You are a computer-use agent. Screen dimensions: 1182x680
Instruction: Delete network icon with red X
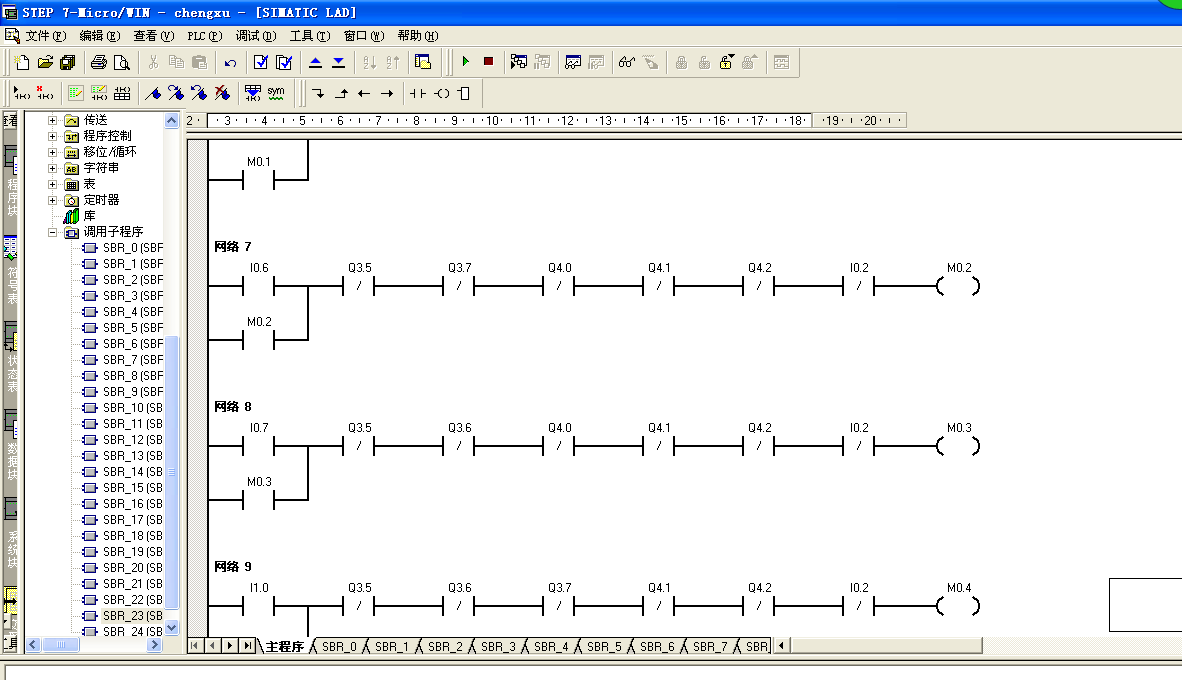(45, 93)
